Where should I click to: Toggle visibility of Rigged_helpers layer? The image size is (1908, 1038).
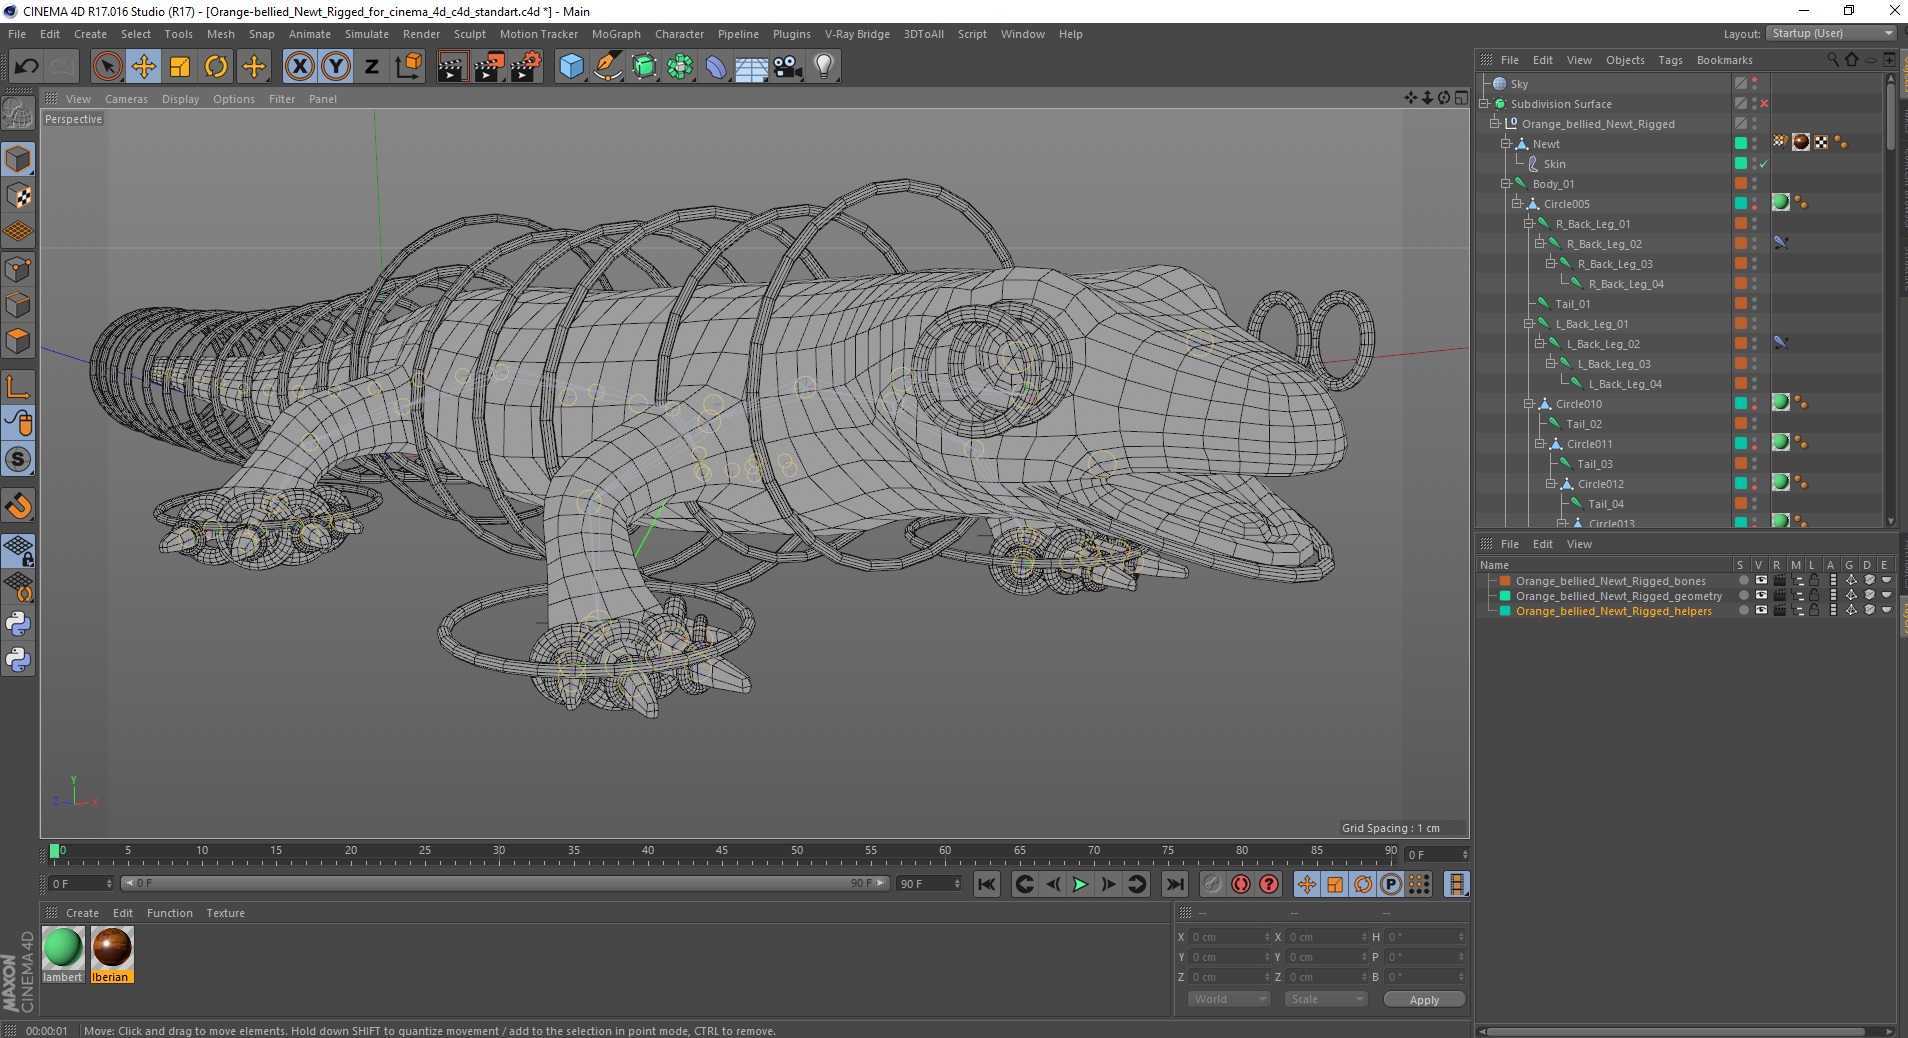pos(1761,610)
